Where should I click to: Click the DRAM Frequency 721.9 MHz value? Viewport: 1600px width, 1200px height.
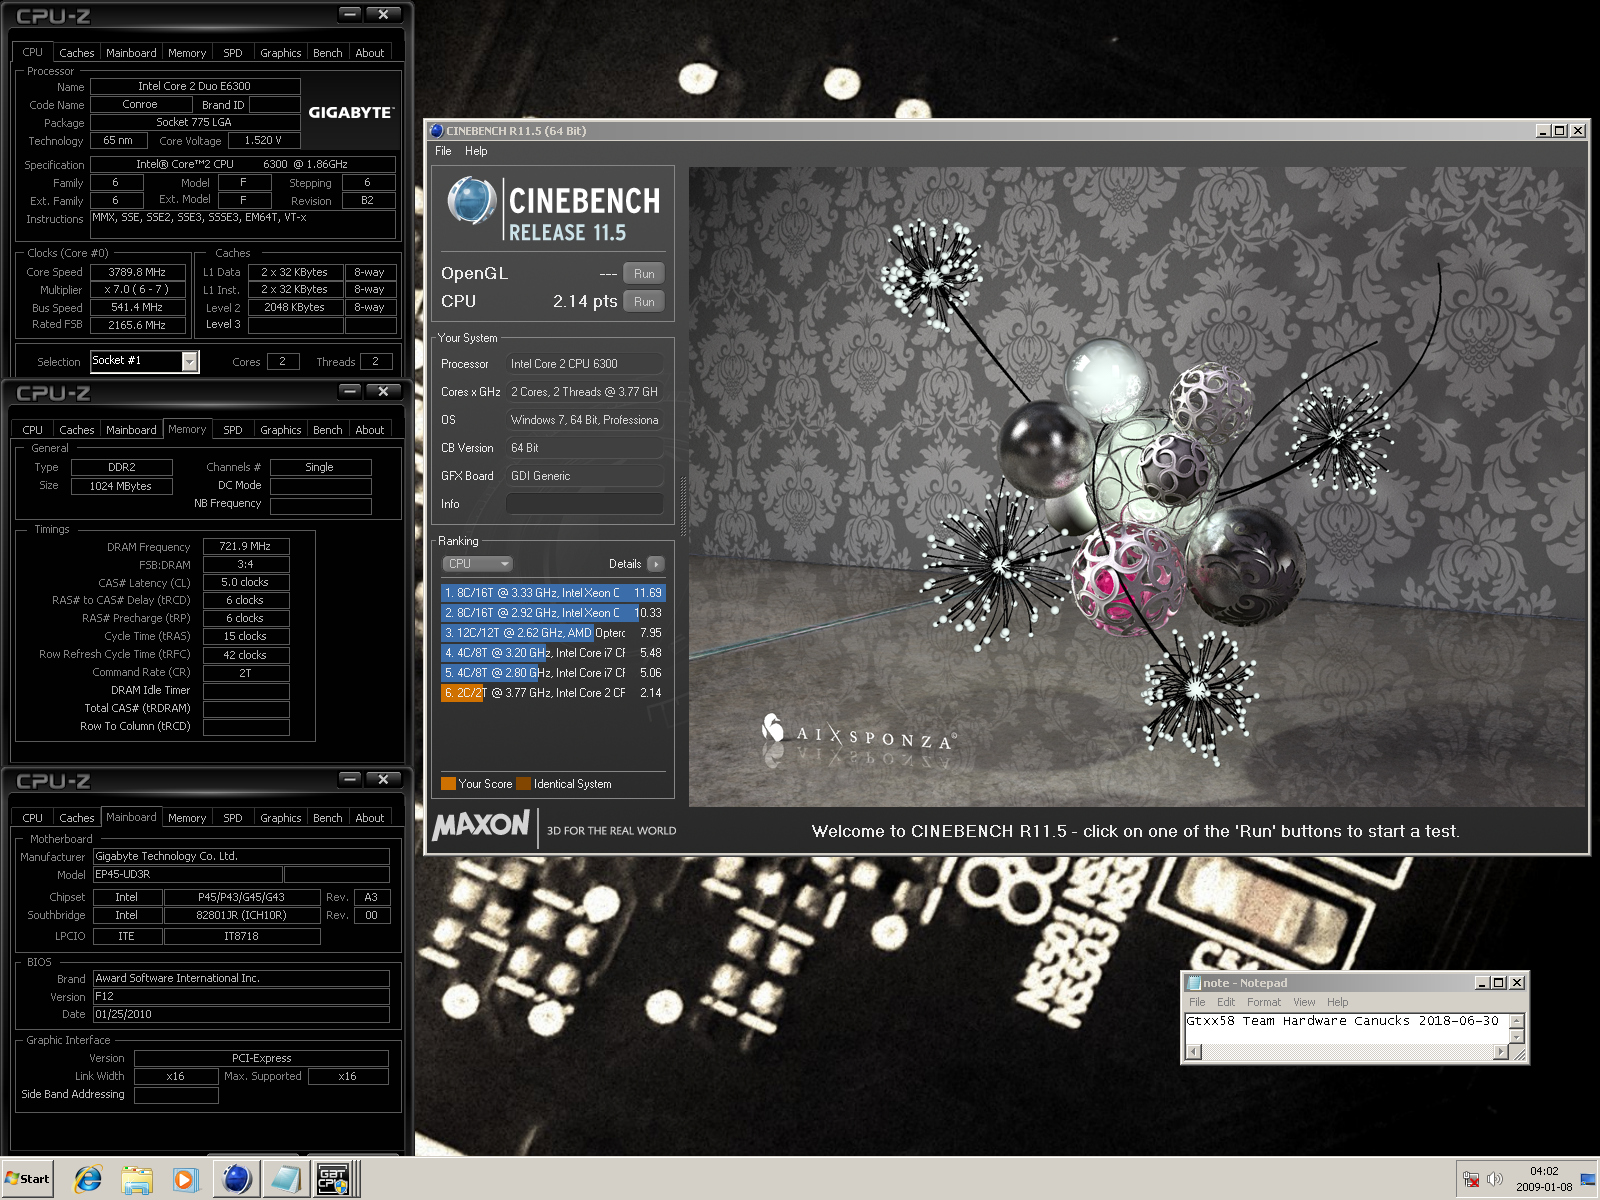(x=246, y=546)
